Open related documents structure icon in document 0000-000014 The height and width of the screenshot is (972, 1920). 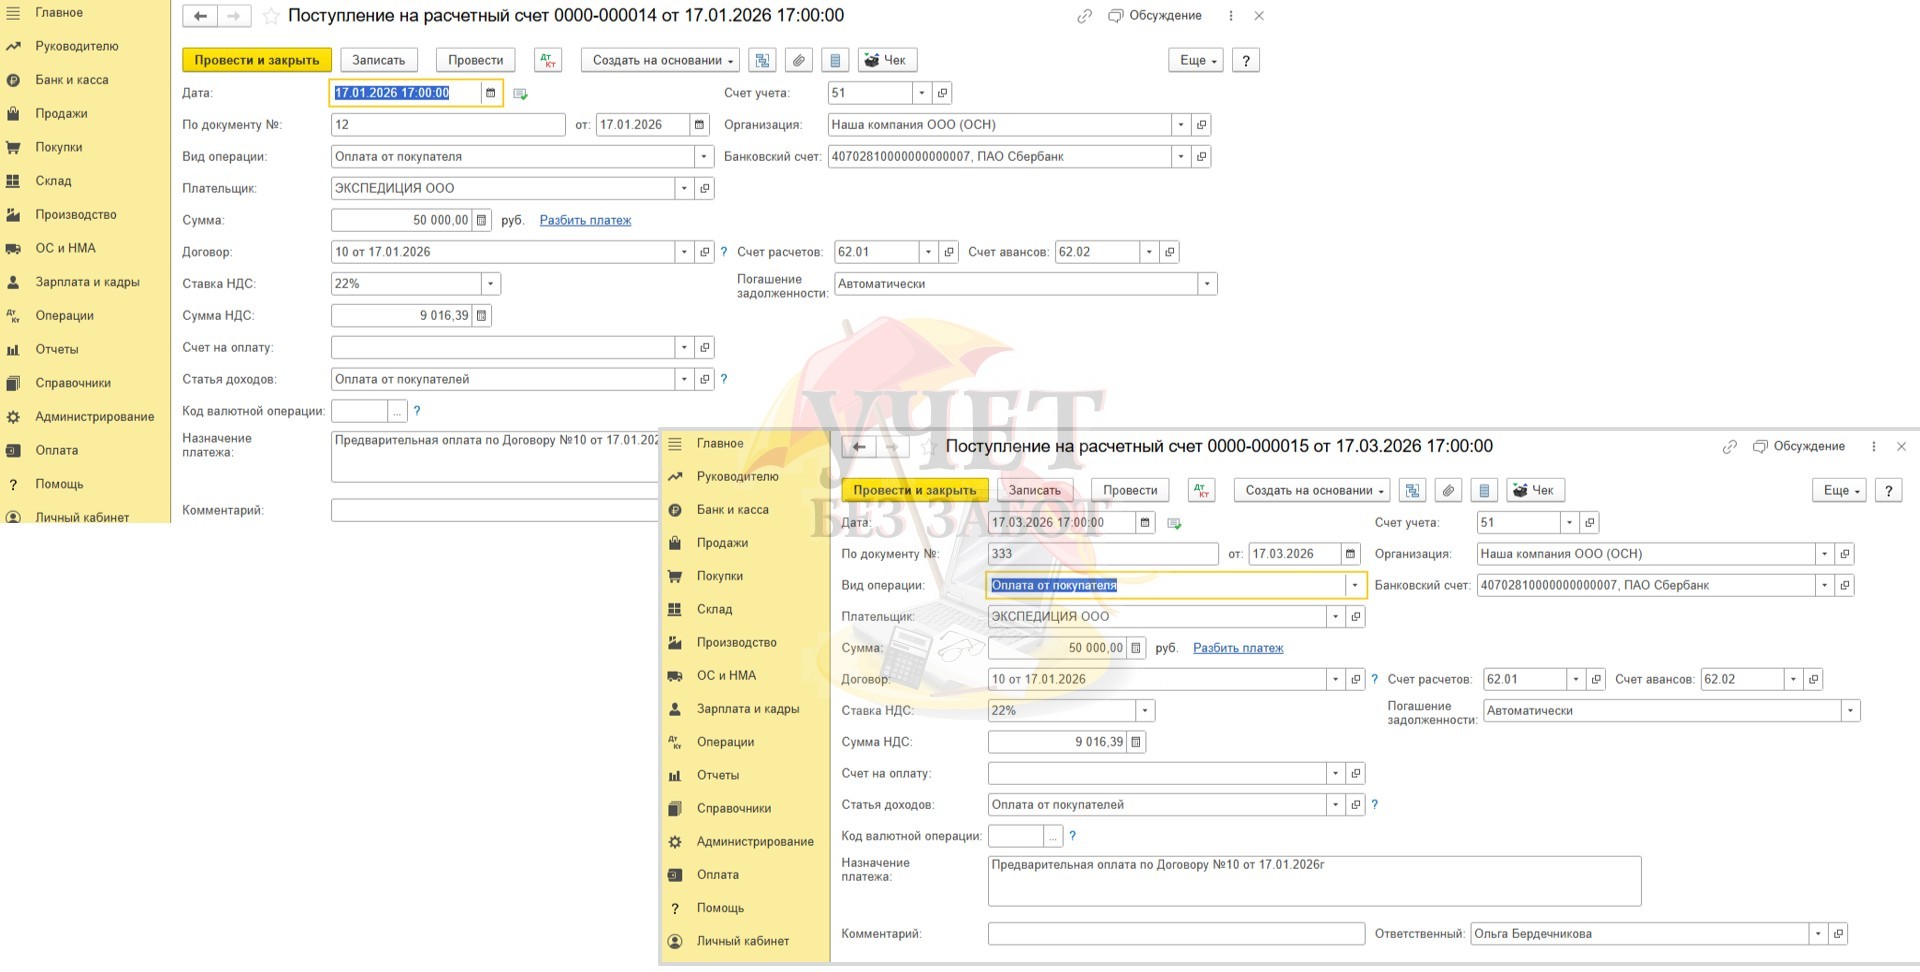(x=762, y=60)
